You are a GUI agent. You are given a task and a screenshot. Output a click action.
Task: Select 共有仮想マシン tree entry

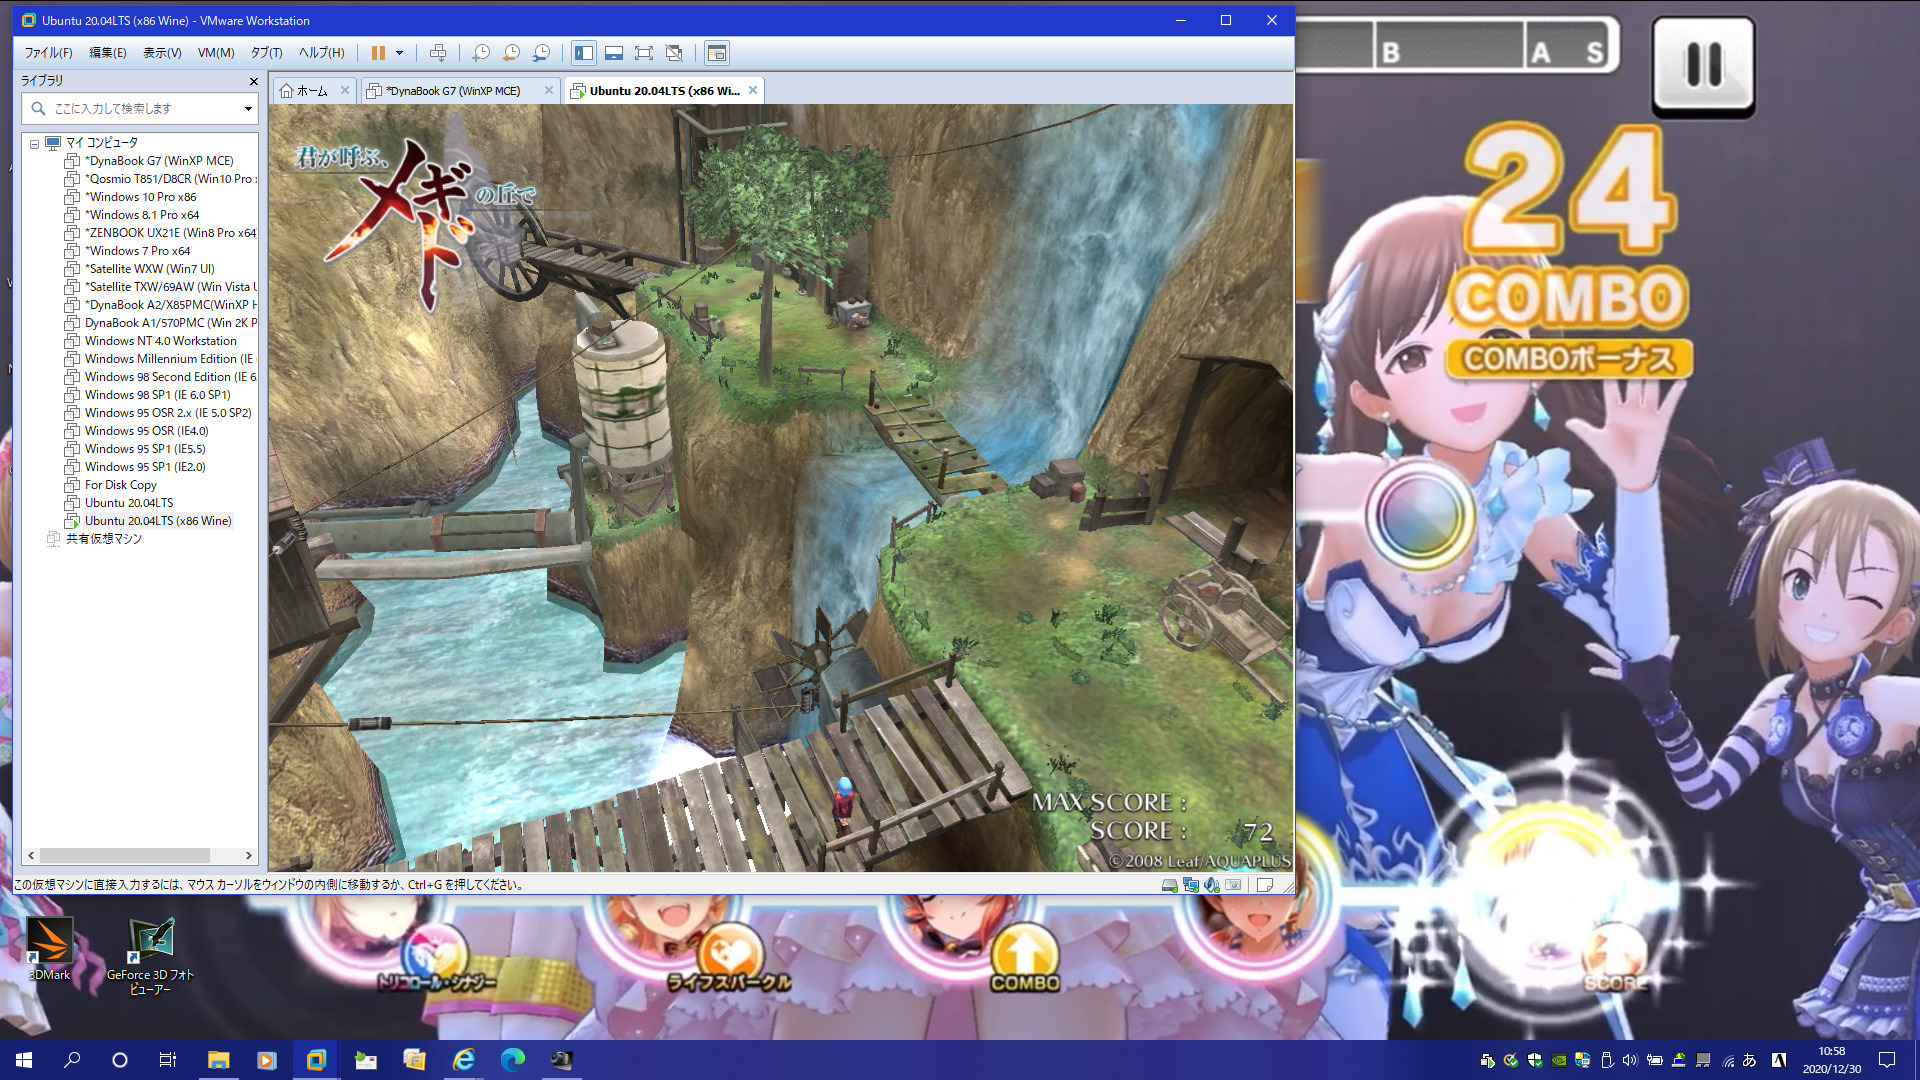point(103,539)
